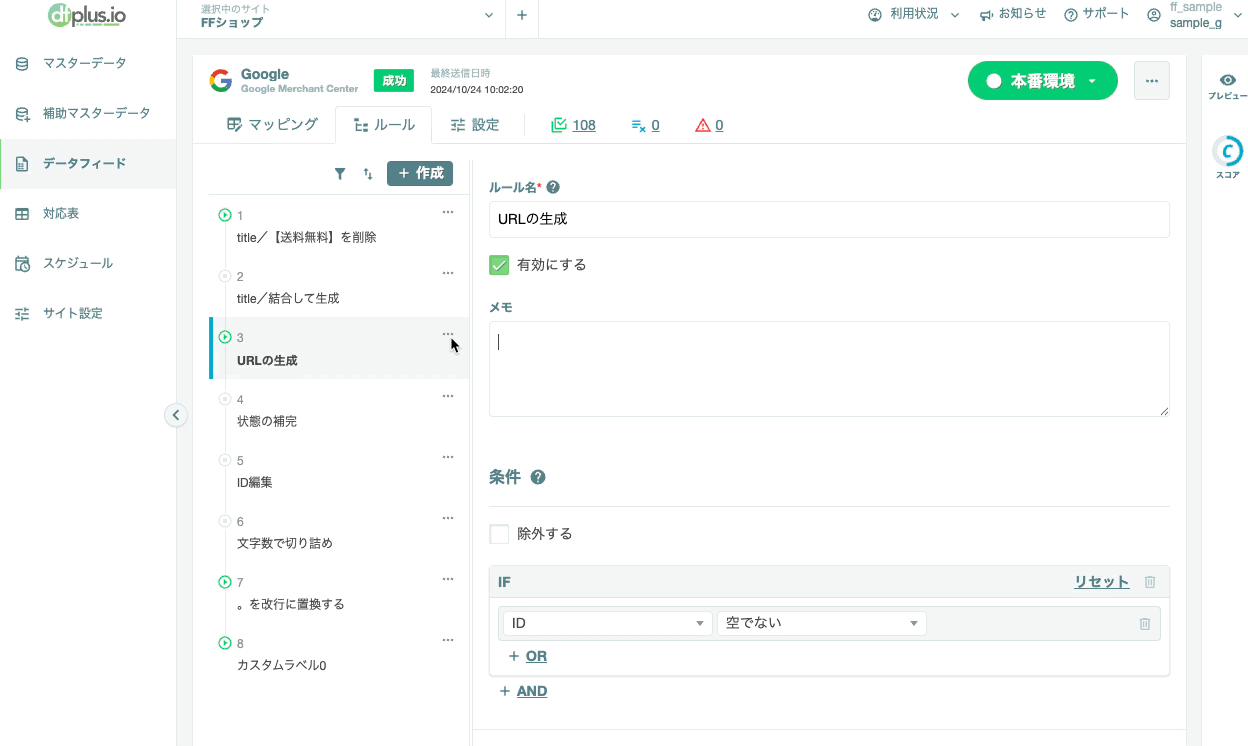Open more menu for URLの生成 rule

pyautogui.click(x=448, y=334)
